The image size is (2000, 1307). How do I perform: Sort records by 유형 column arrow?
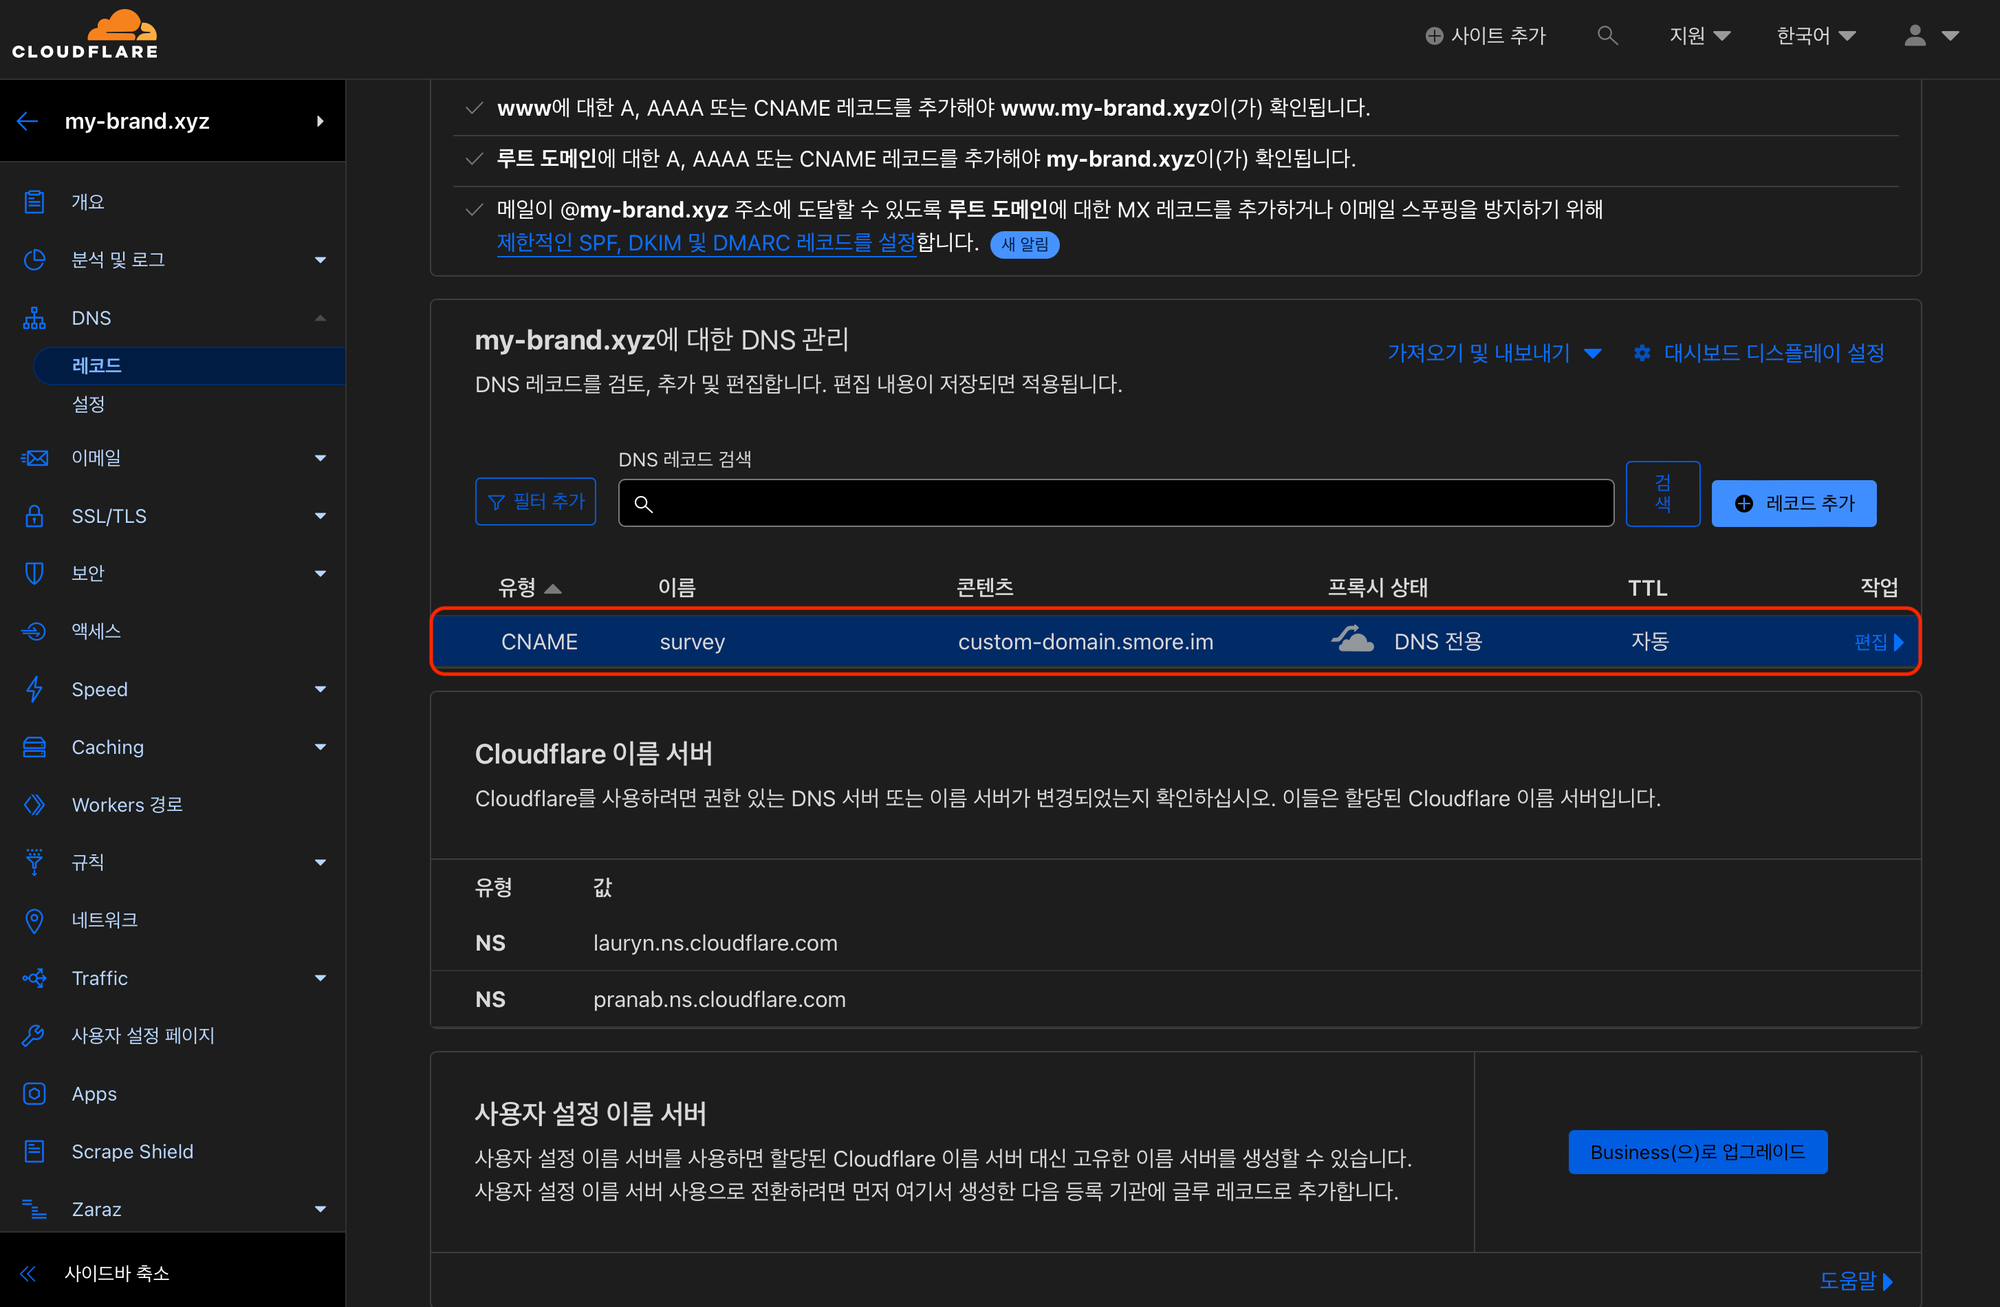[x=553, y=589]
